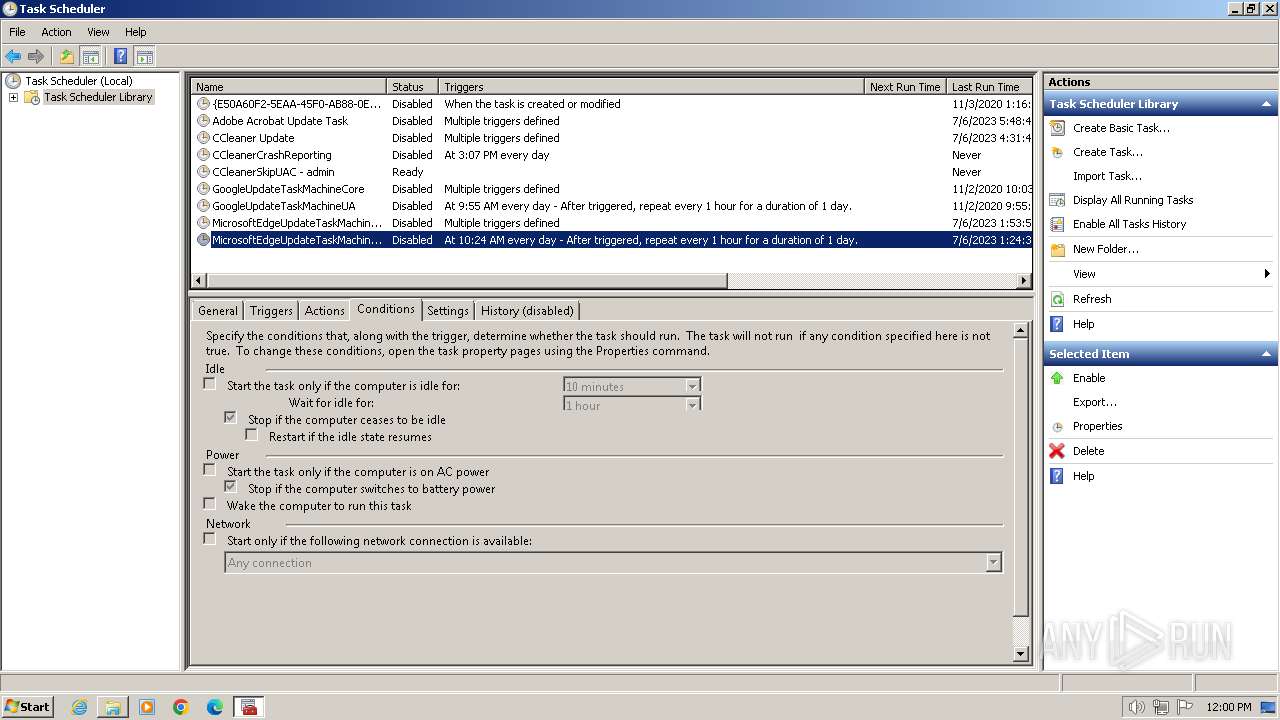The height and width of the screenshot is (720, 1280).
Task: Sort tasks by the Name column header
Action: [288, 87]
